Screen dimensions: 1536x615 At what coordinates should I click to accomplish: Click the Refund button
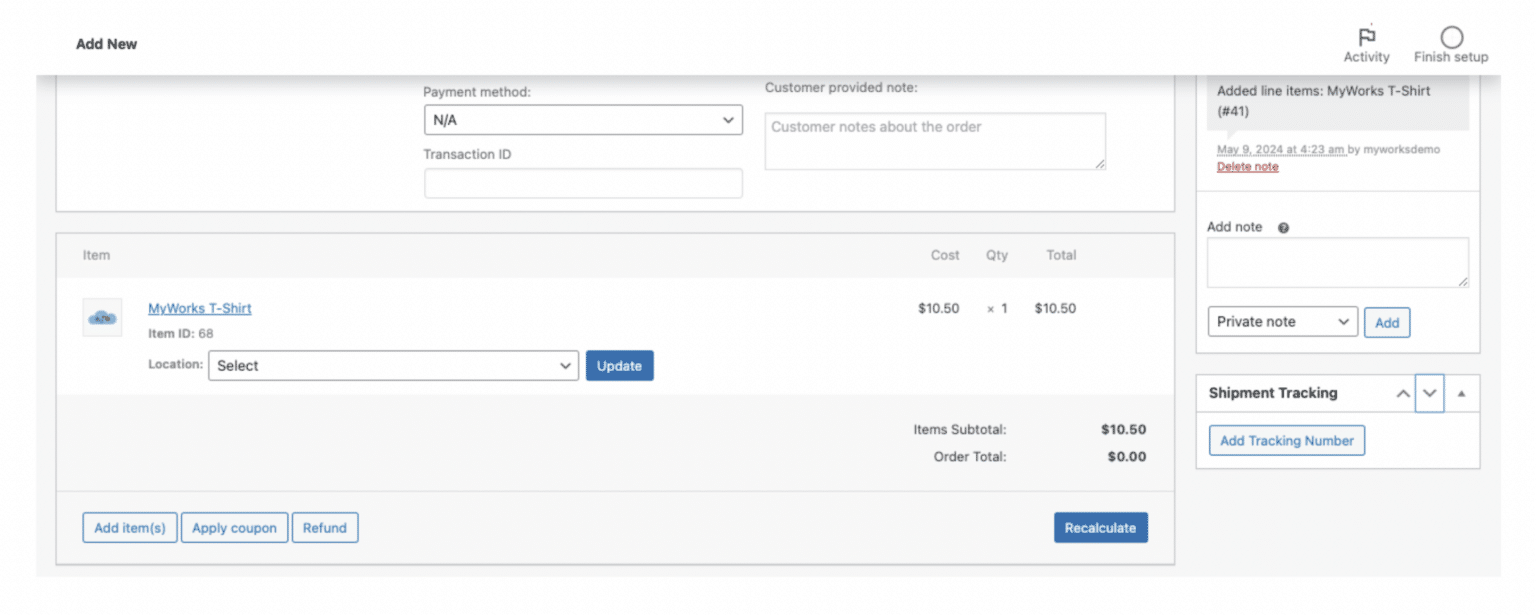click(x=325, y=527)
